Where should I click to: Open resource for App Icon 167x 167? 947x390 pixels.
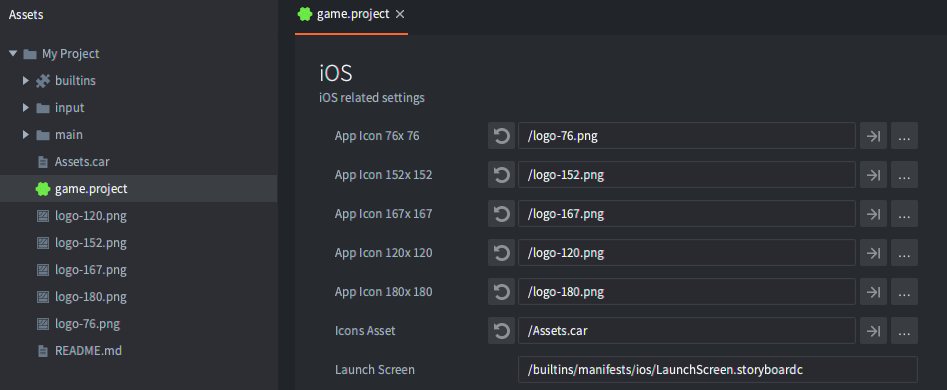tap(873, 214)
